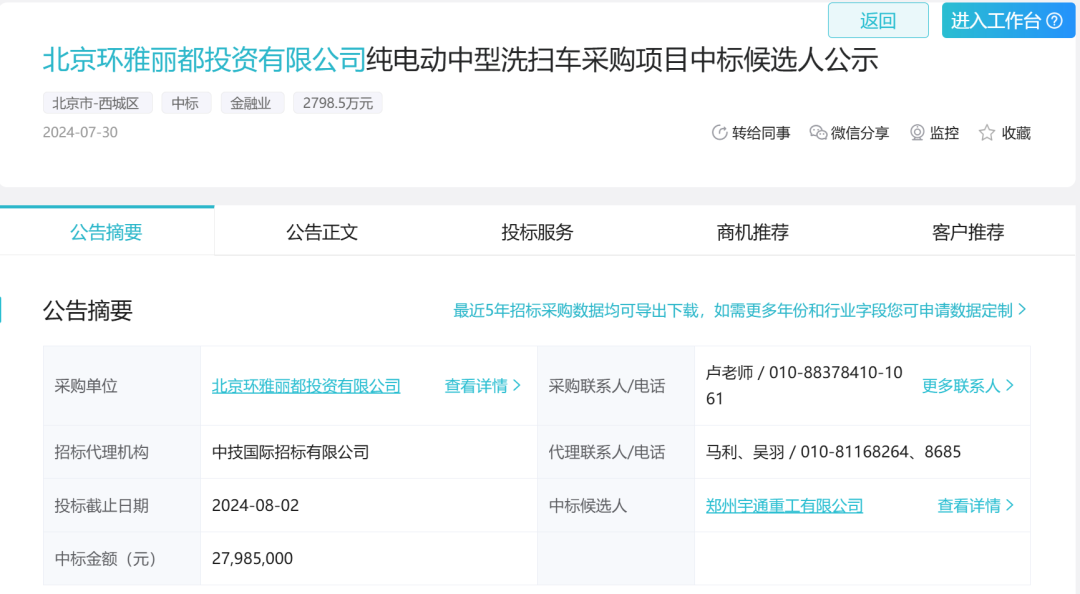Open the 郑州宇通重工有限公司 link

click(x=785, y=506)
